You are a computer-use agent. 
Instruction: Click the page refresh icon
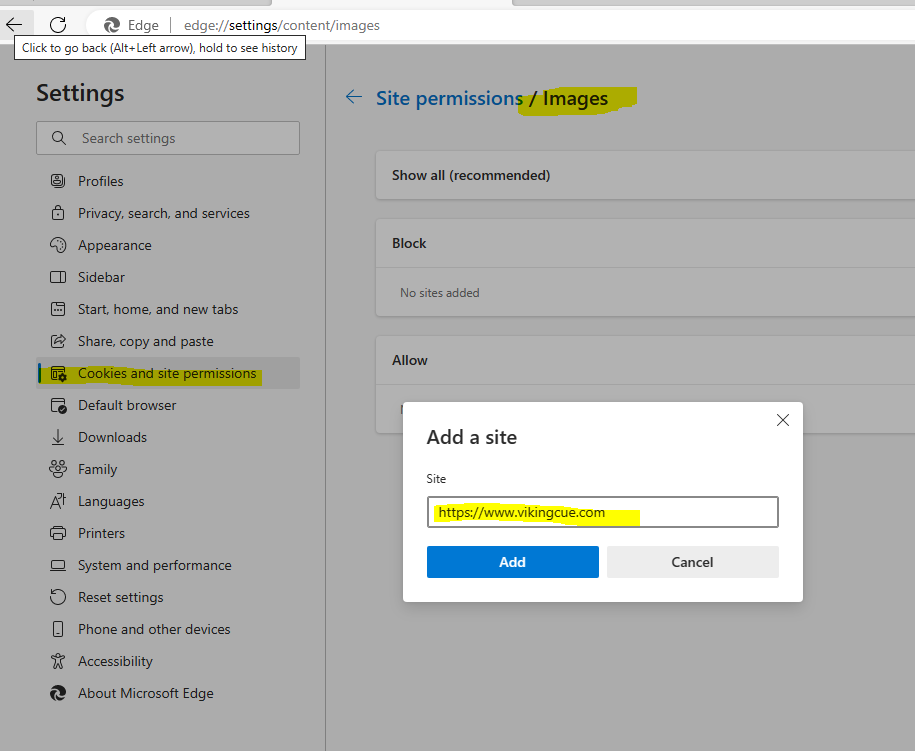[x=58, y=25]
